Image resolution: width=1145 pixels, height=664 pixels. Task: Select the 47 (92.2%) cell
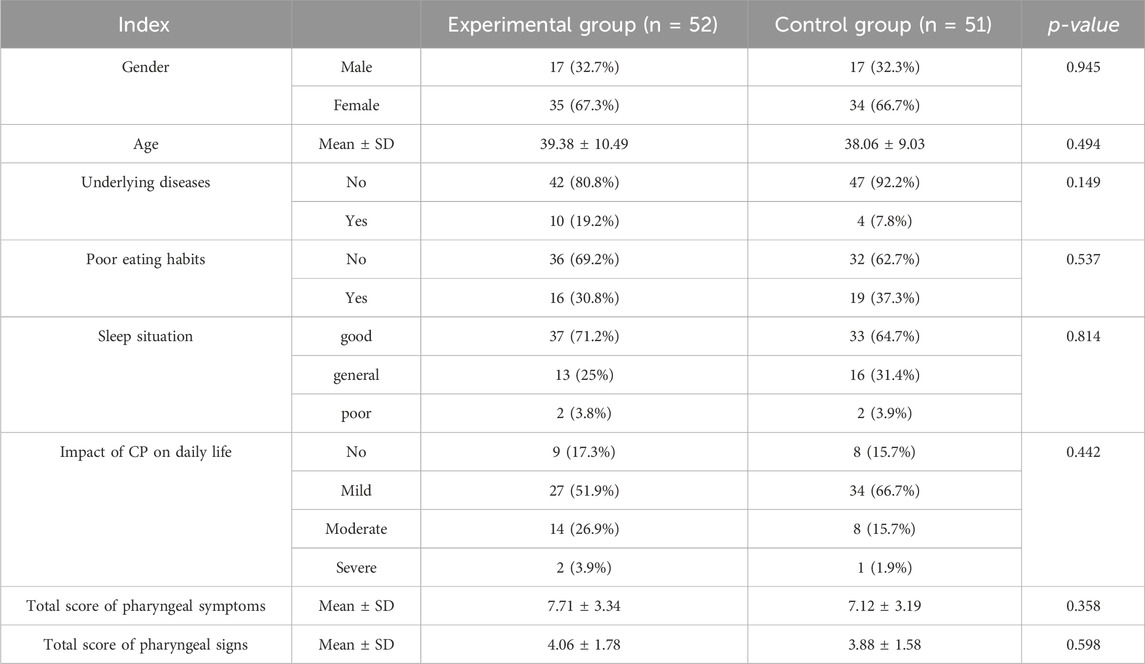[x=884, y=183]
